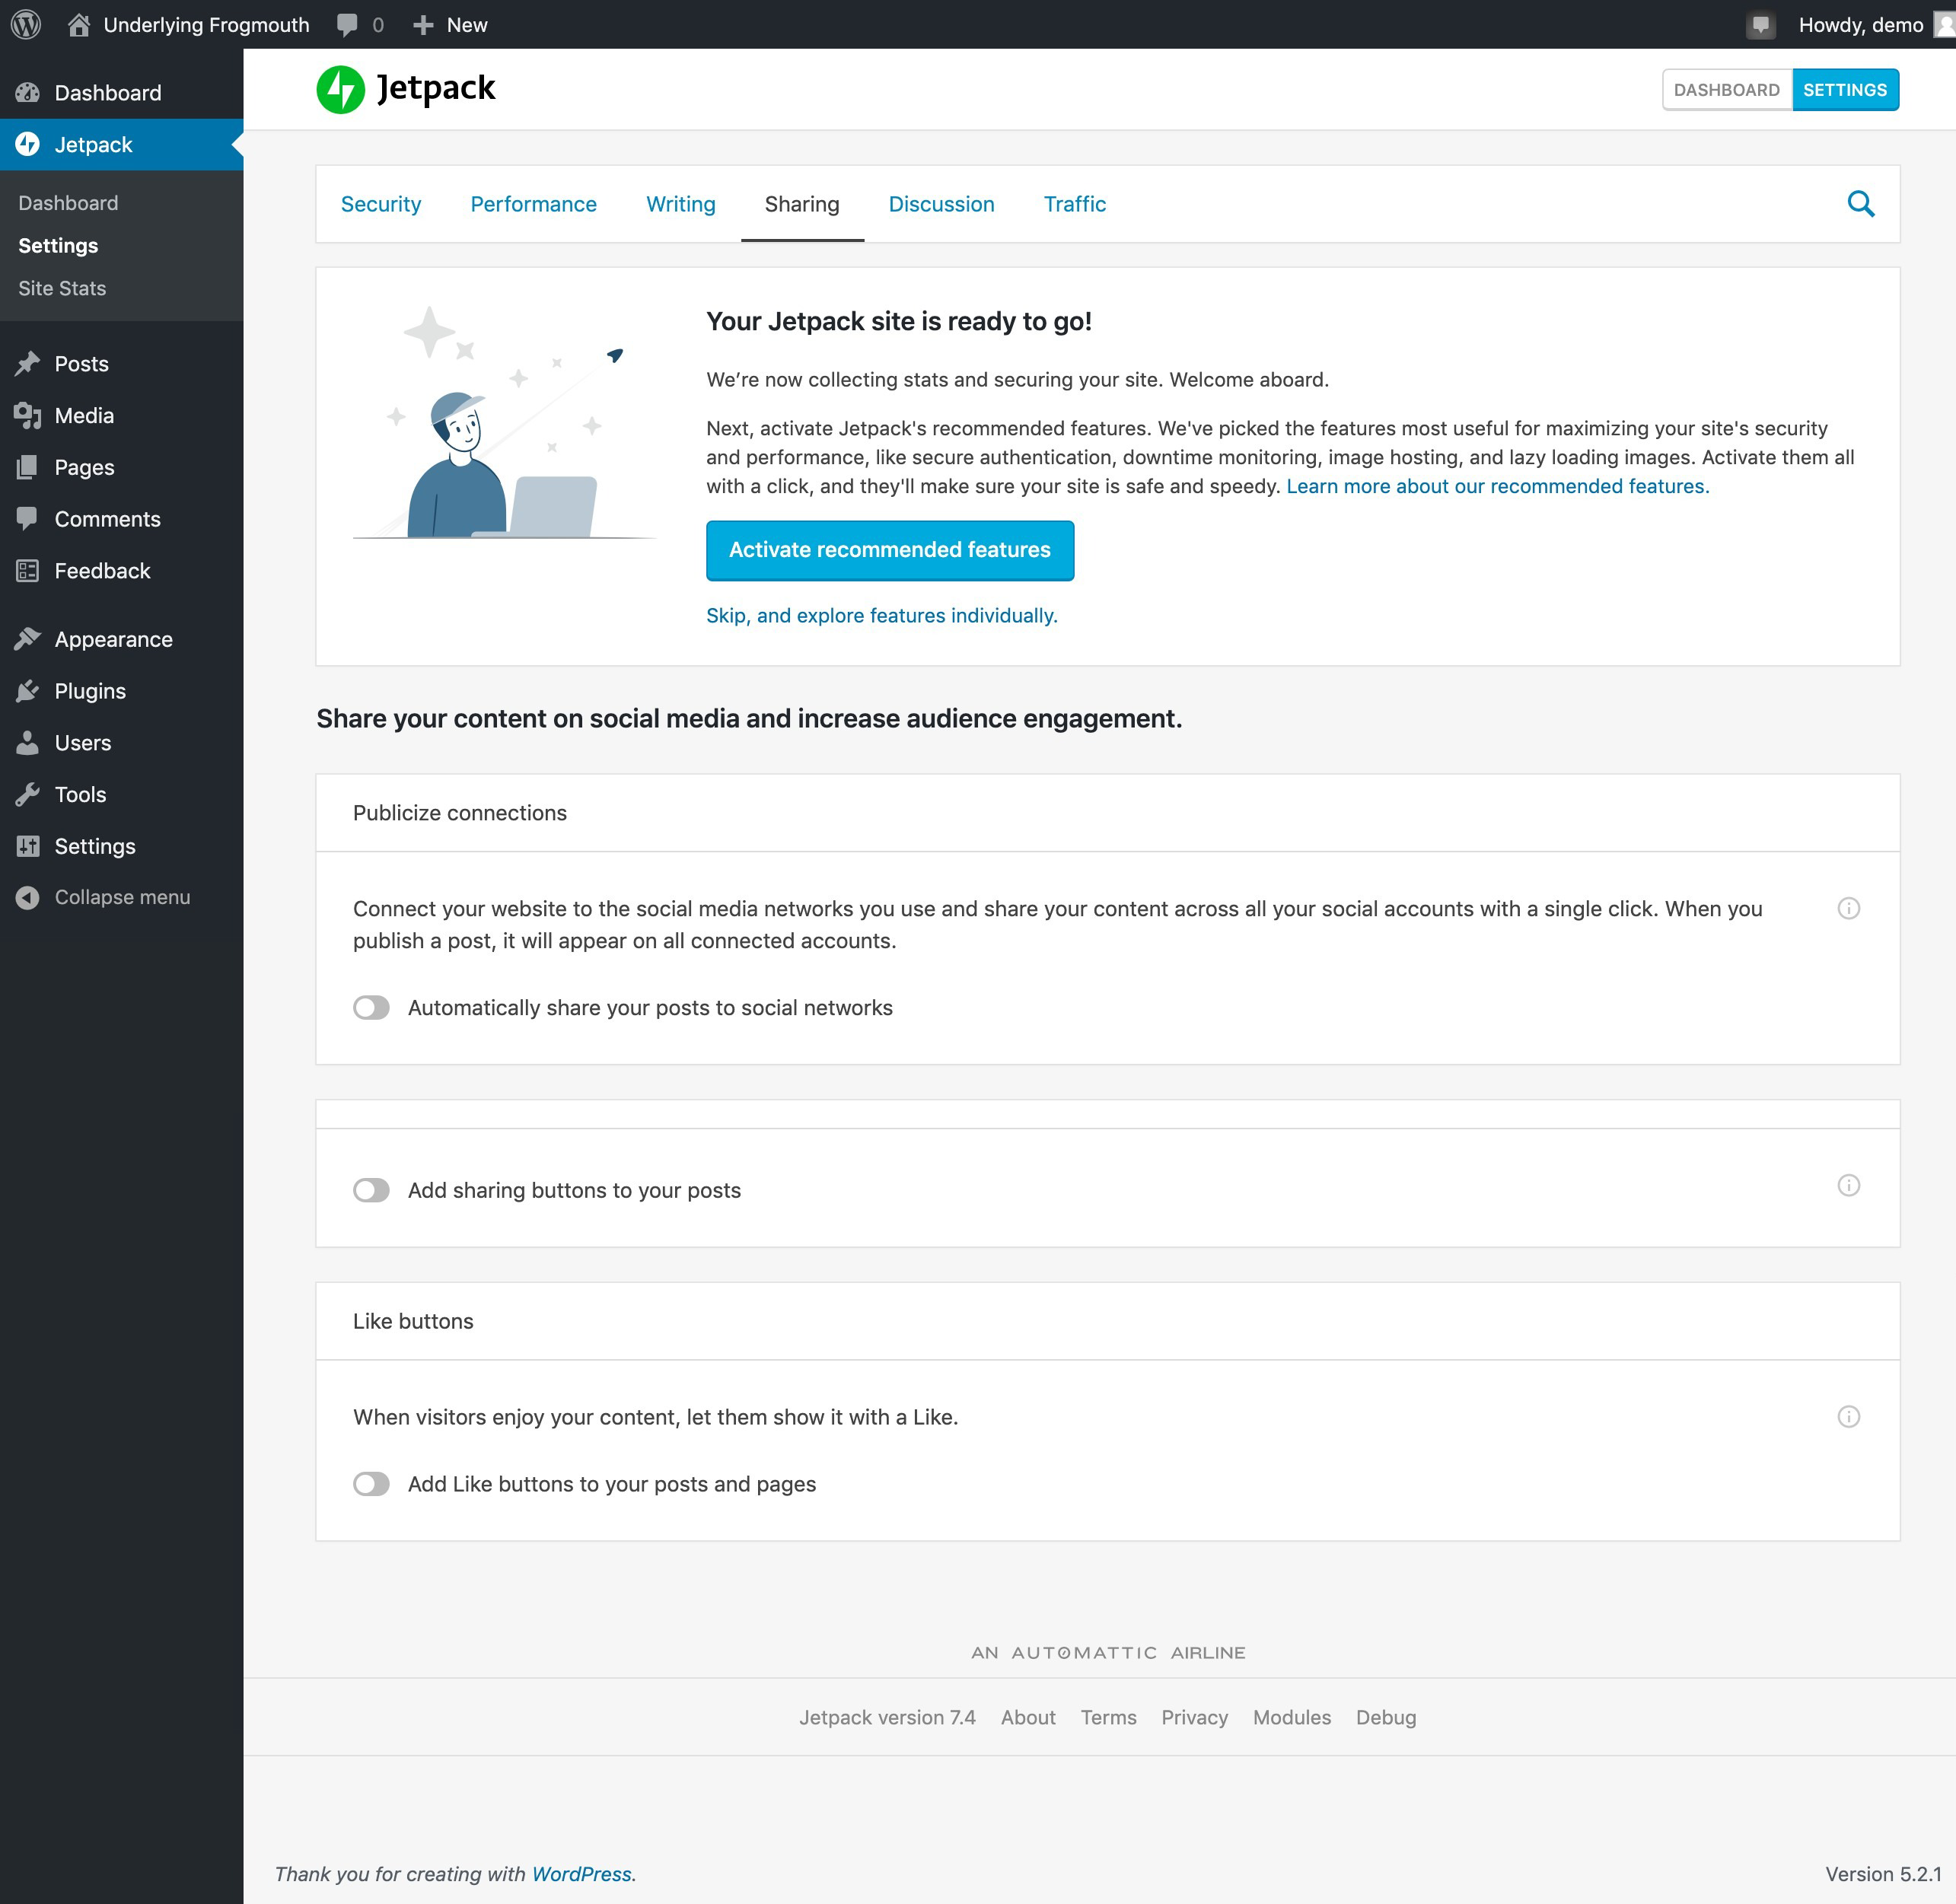Click the WordPress logo in the admin bar
1956x1904 pixels.
[26, 24]
